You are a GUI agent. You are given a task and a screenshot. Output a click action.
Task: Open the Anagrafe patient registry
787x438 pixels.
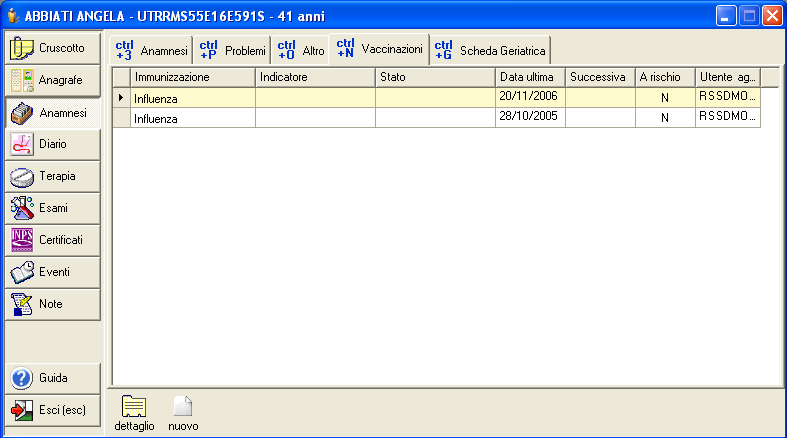52,80
